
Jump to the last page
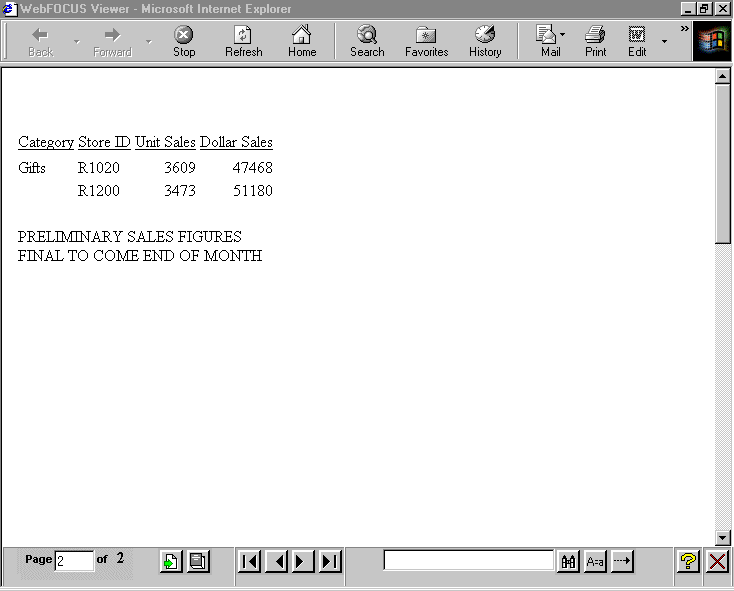click(x=330, y=561)
